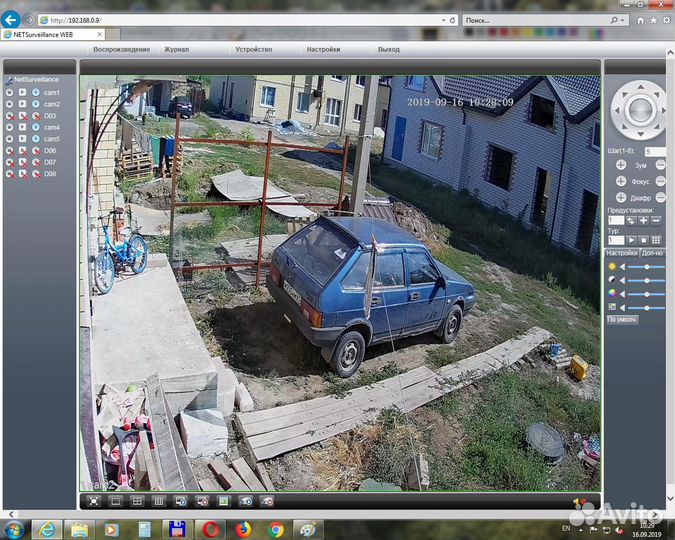Click the fullscreen view icon in bottom toolbar

click(x=93, y=500)
